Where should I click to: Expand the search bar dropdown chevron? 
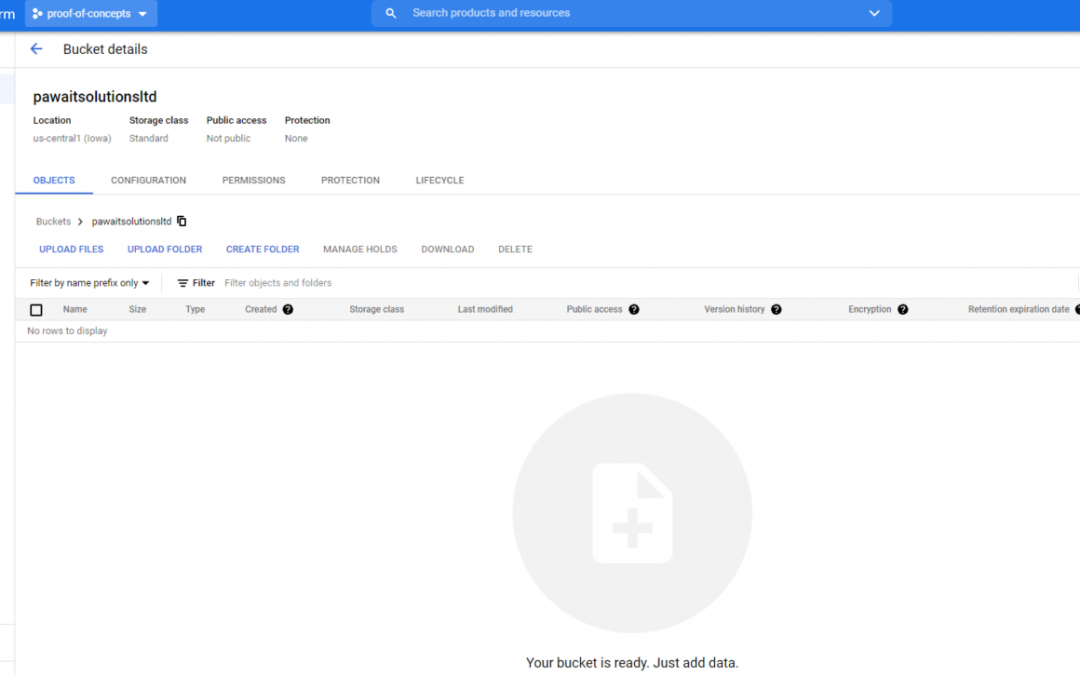pos(874,13)
